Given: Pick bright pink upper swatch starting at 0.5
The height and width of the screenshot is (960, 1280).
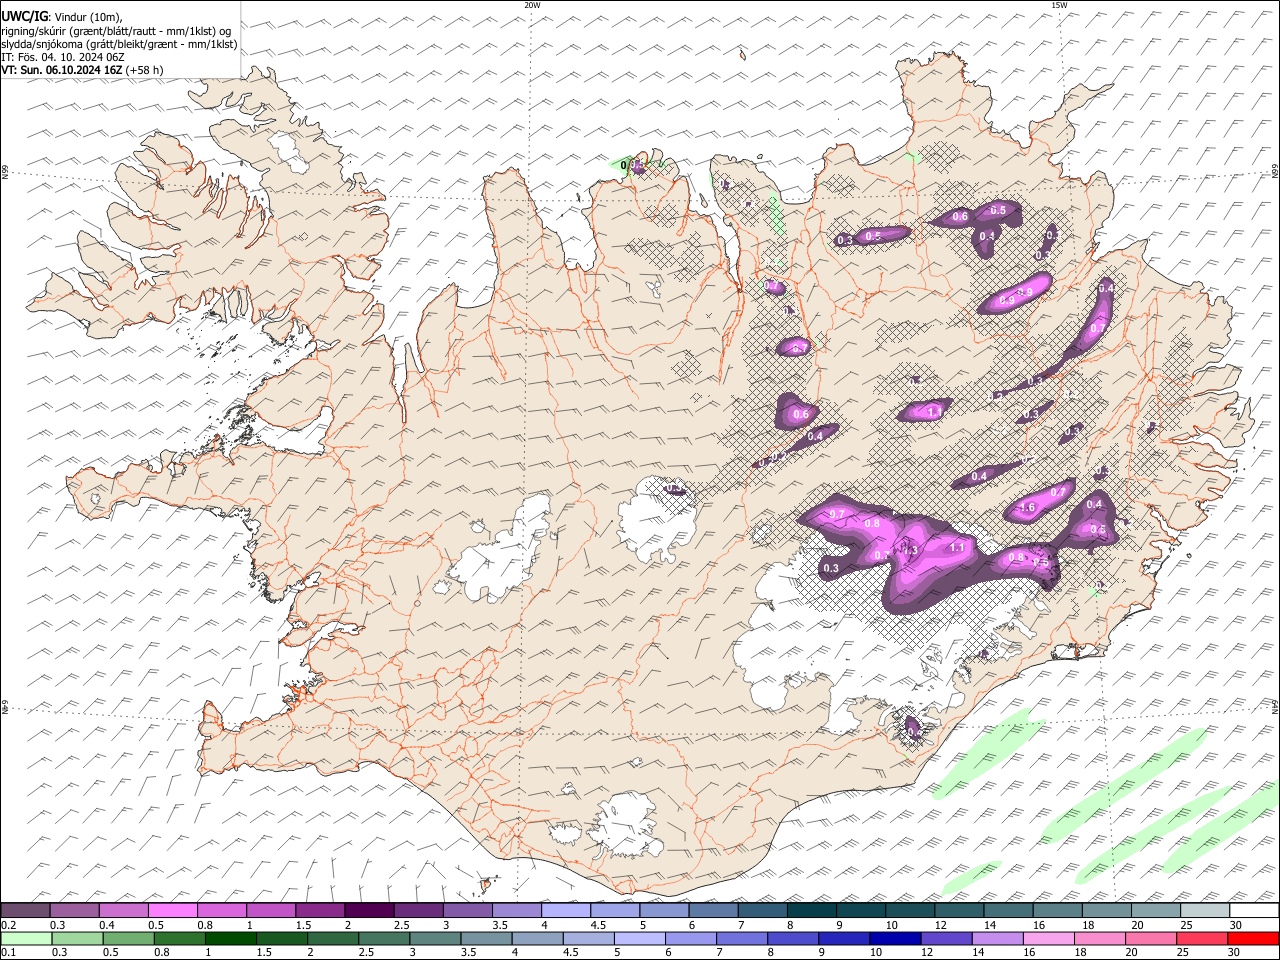Looking at the screenshot, I should coord(172,910).
